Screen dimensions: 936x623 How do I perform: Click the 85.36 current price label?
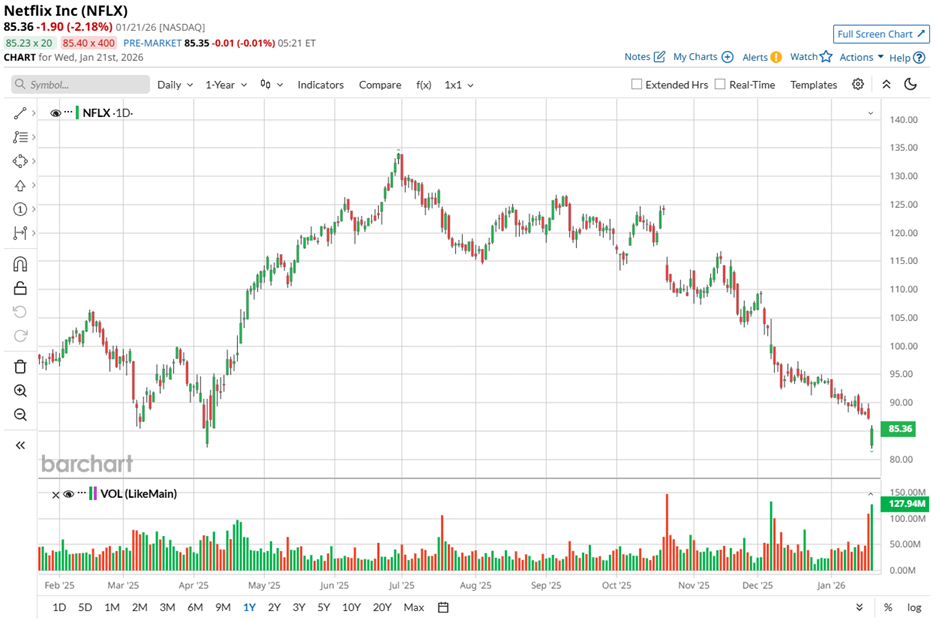pyautogui.click(x=900, y=428)
